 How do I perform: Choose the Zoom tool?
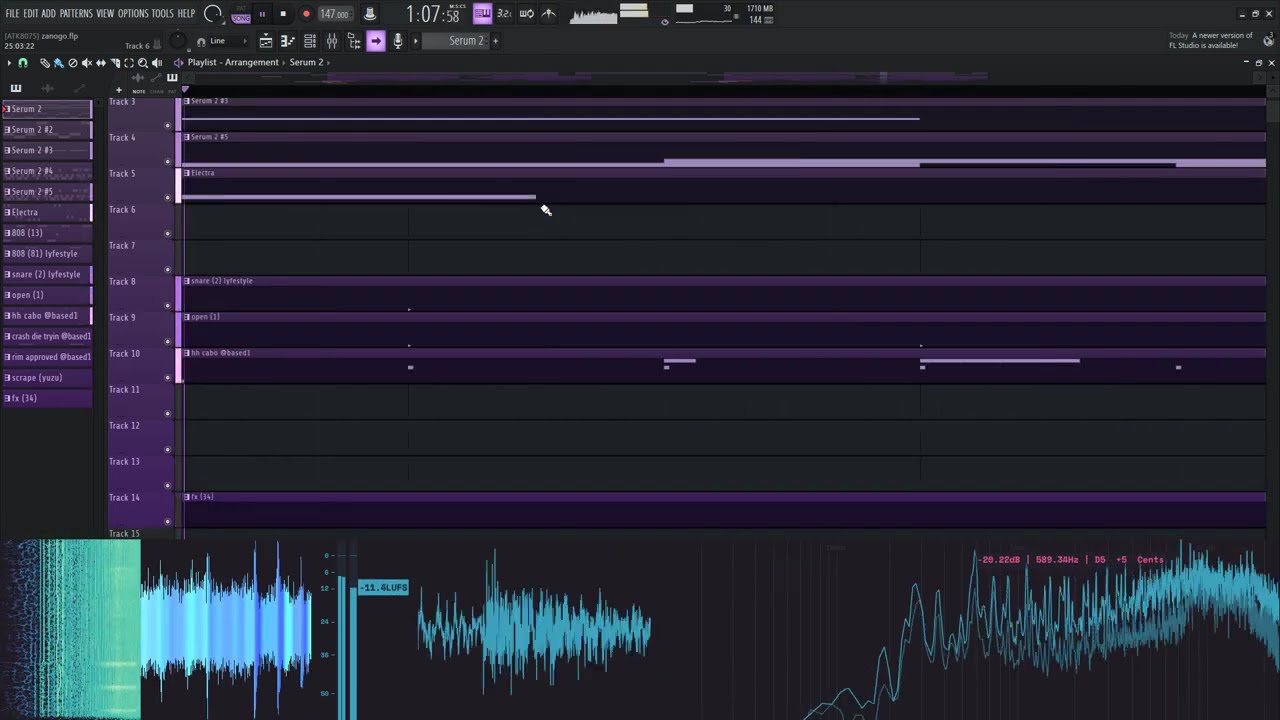pyautogui.click(x=142, y=63)
